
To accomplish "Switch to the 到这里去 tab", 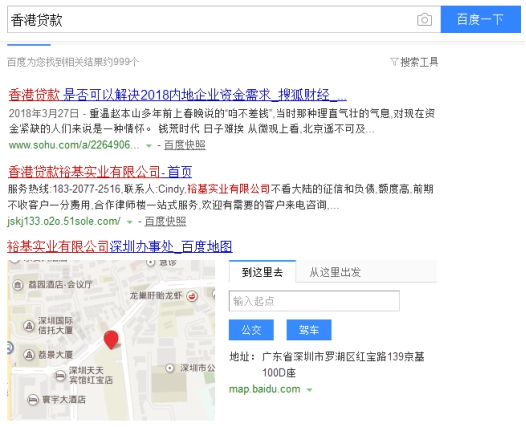I will 262,272.
